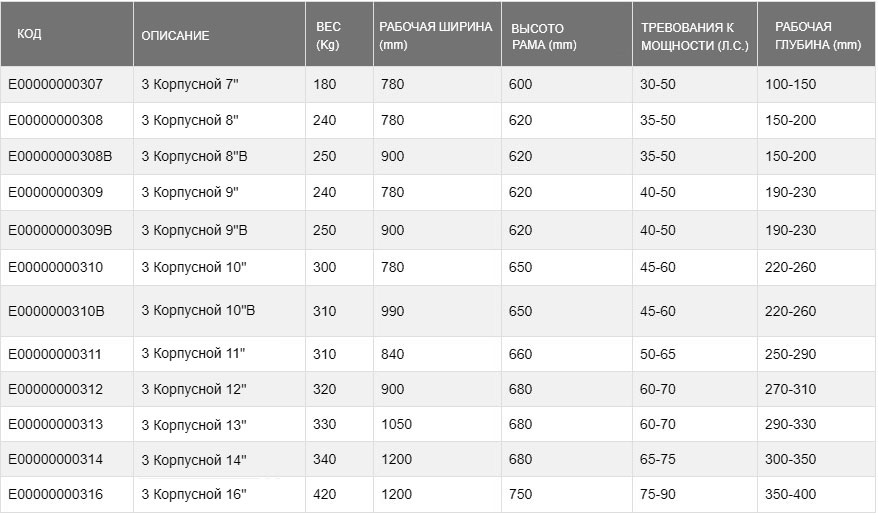Click the power requirement value 50-65
This screenshot has height=515, width=878.
point(658,355)
